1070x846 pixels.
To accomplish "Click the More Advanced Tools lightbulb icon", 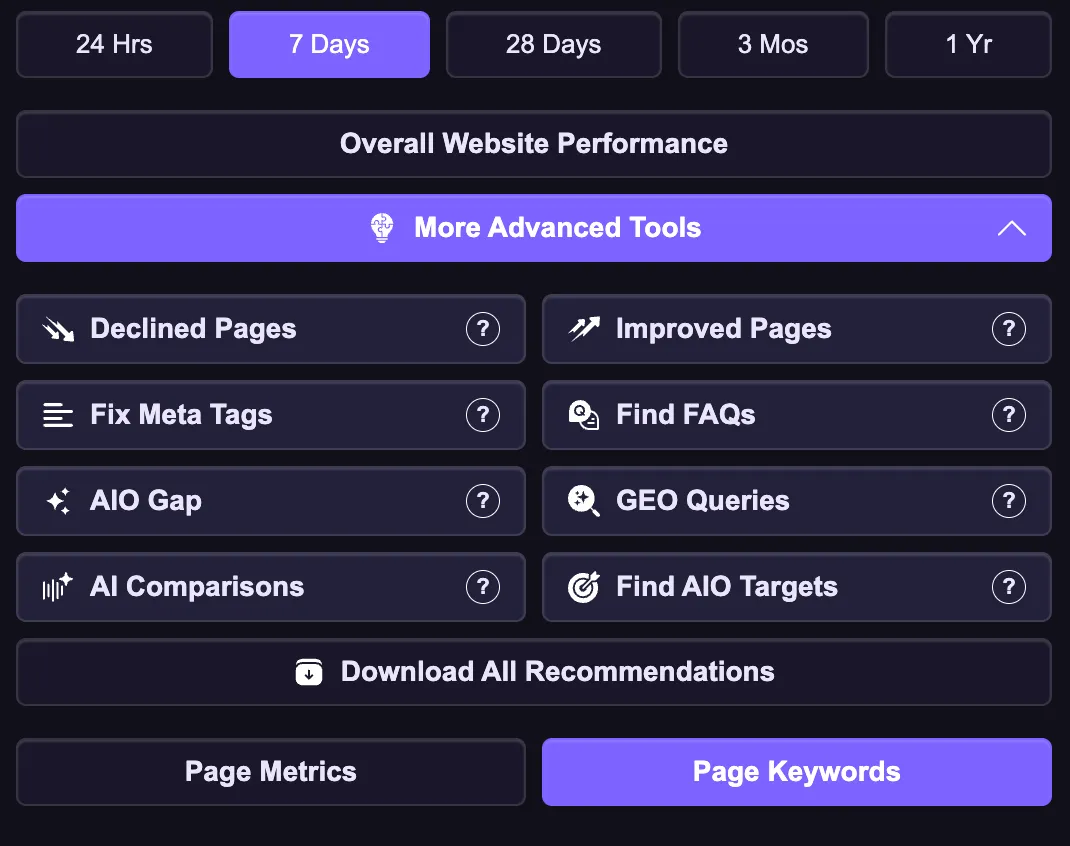I will point(382,228).
